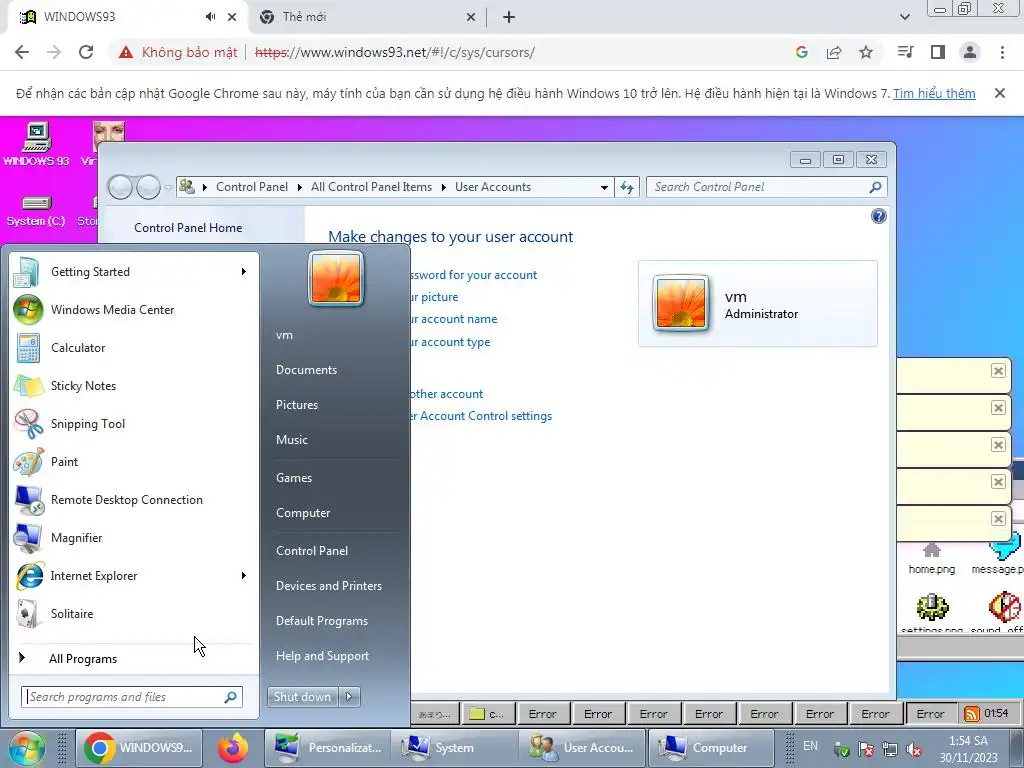The image size is (1024, 768).
Task: Click Tìm hiểu thêm link
Action: point(934,93)
